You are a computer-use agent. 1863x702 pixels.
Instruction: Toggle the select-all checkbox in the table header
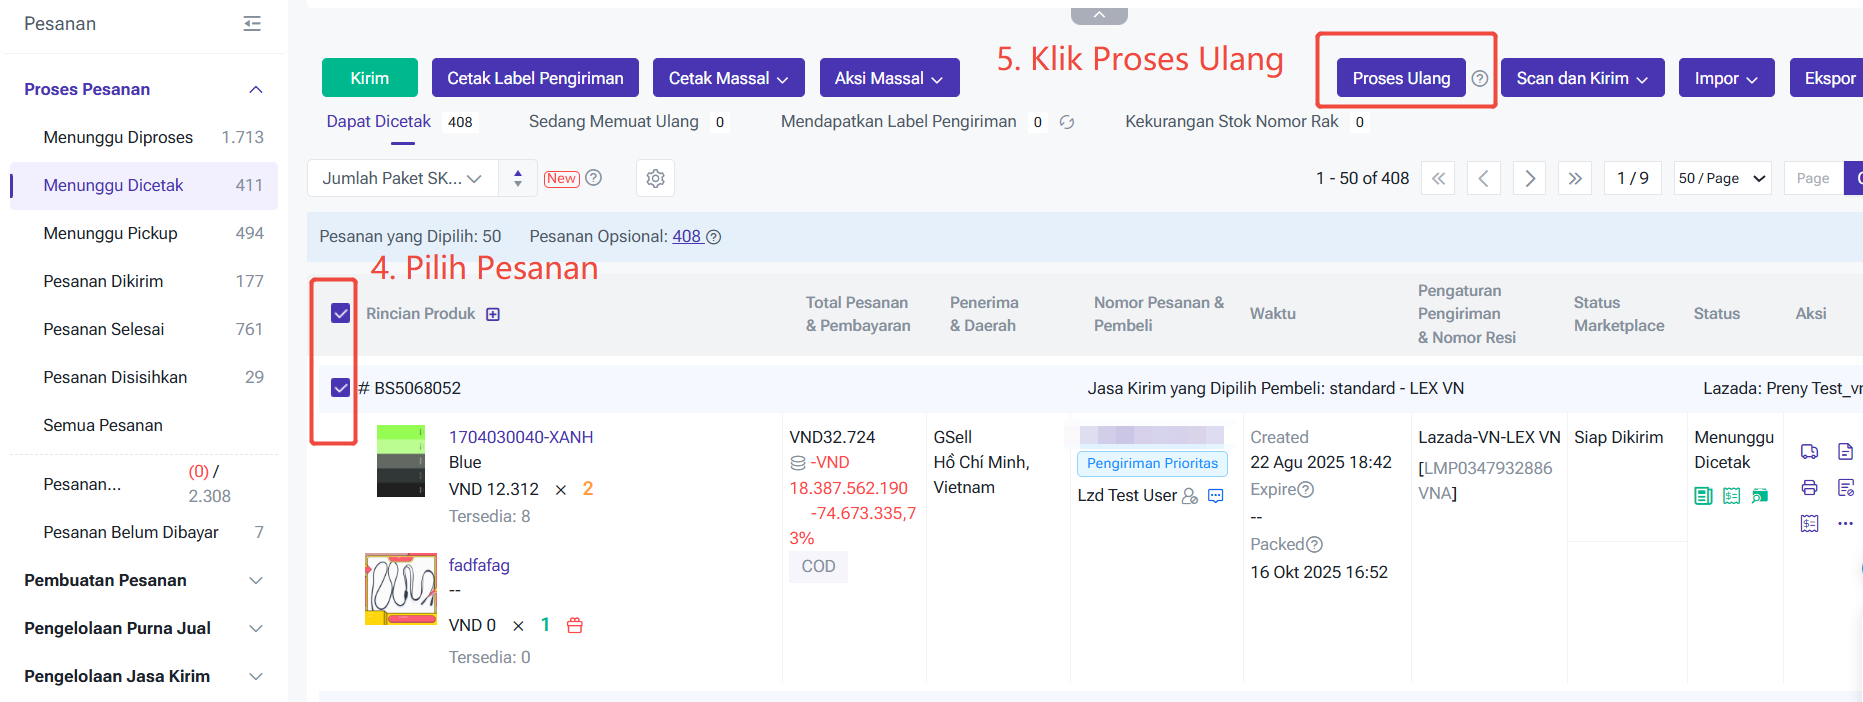pyautogui.click(x=340, y=314)
